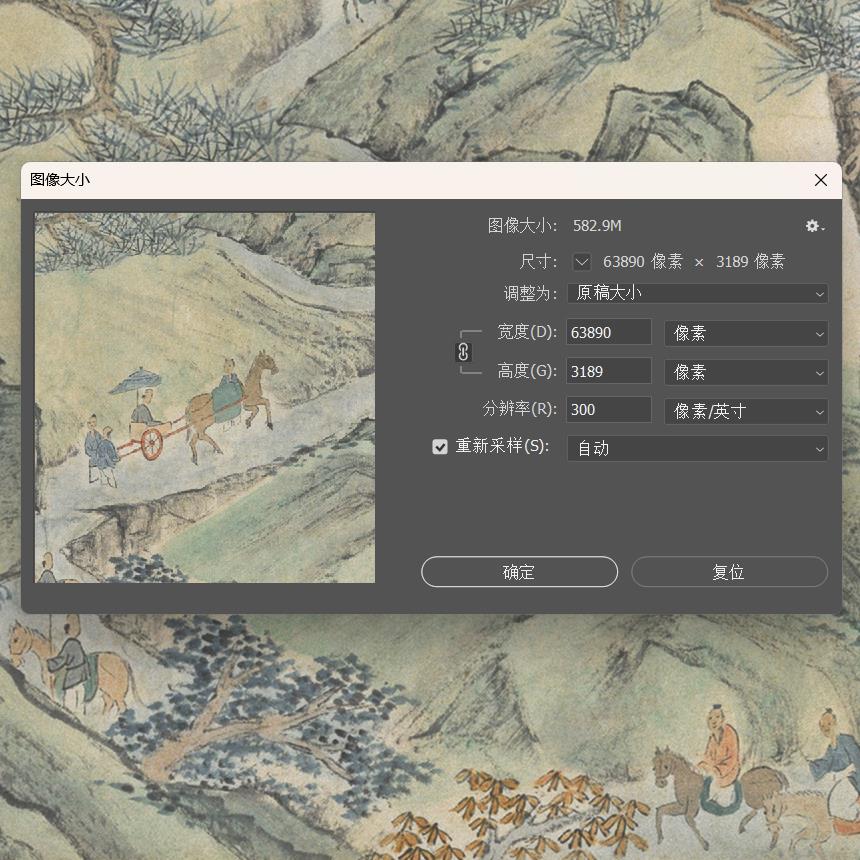Open the width unit 像素 dropdown

746,333
